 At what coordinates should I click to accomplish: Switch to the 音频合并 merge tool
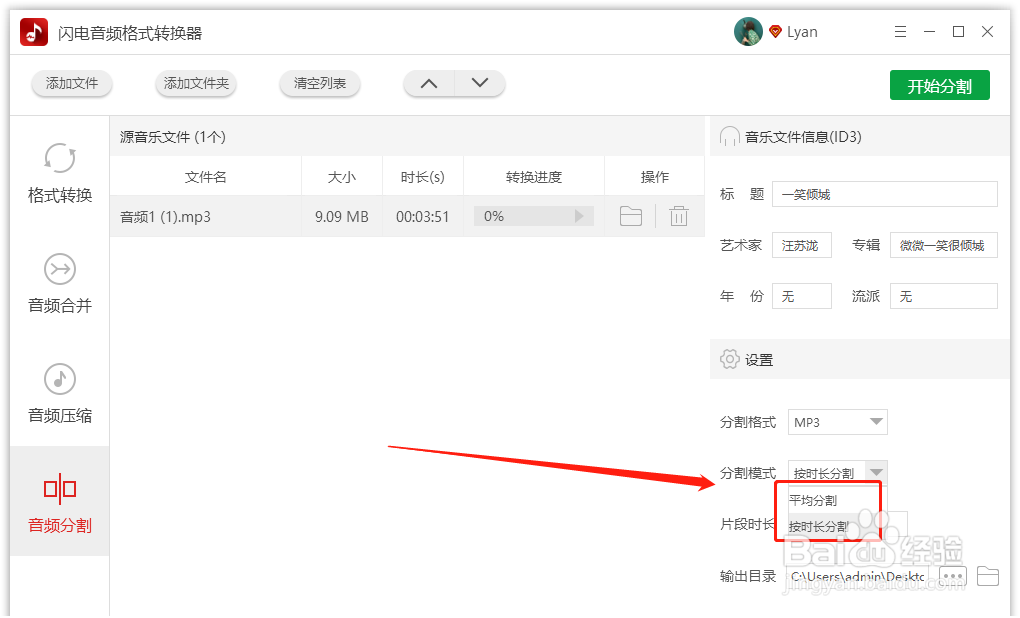pos(58,285)
